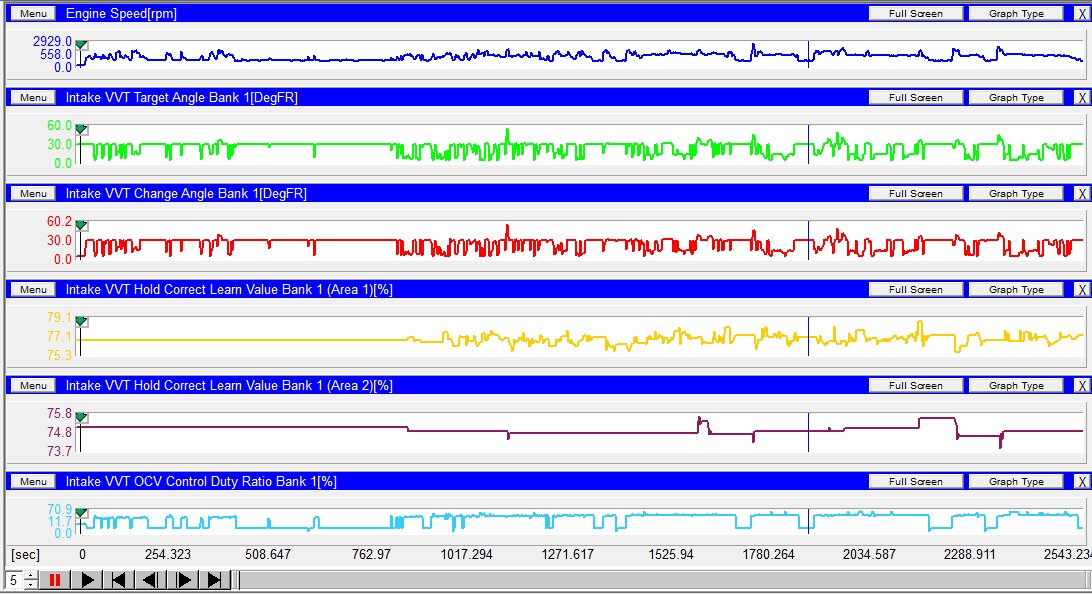Step back one frame
The image size is (1092, 595).
(x=150, y=580)
